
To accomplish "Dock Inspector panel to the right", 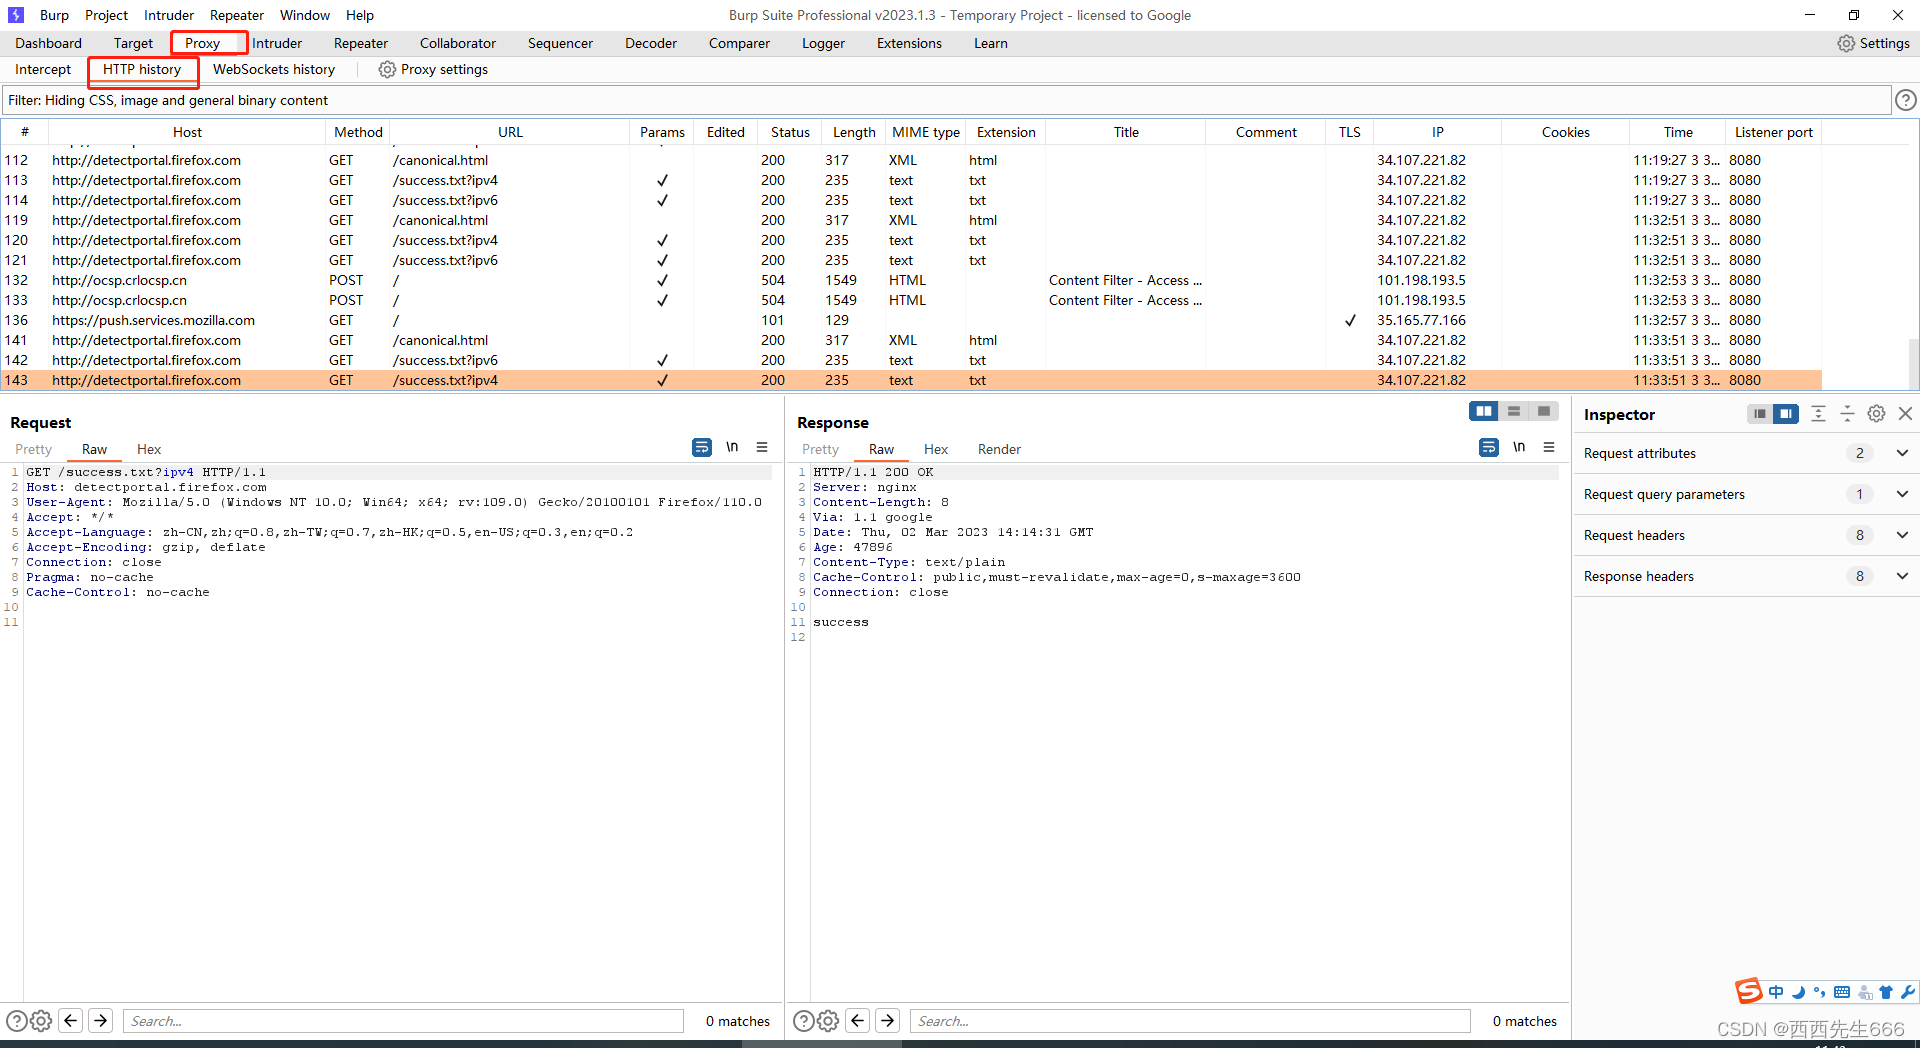I will [x=1786, y=414].
